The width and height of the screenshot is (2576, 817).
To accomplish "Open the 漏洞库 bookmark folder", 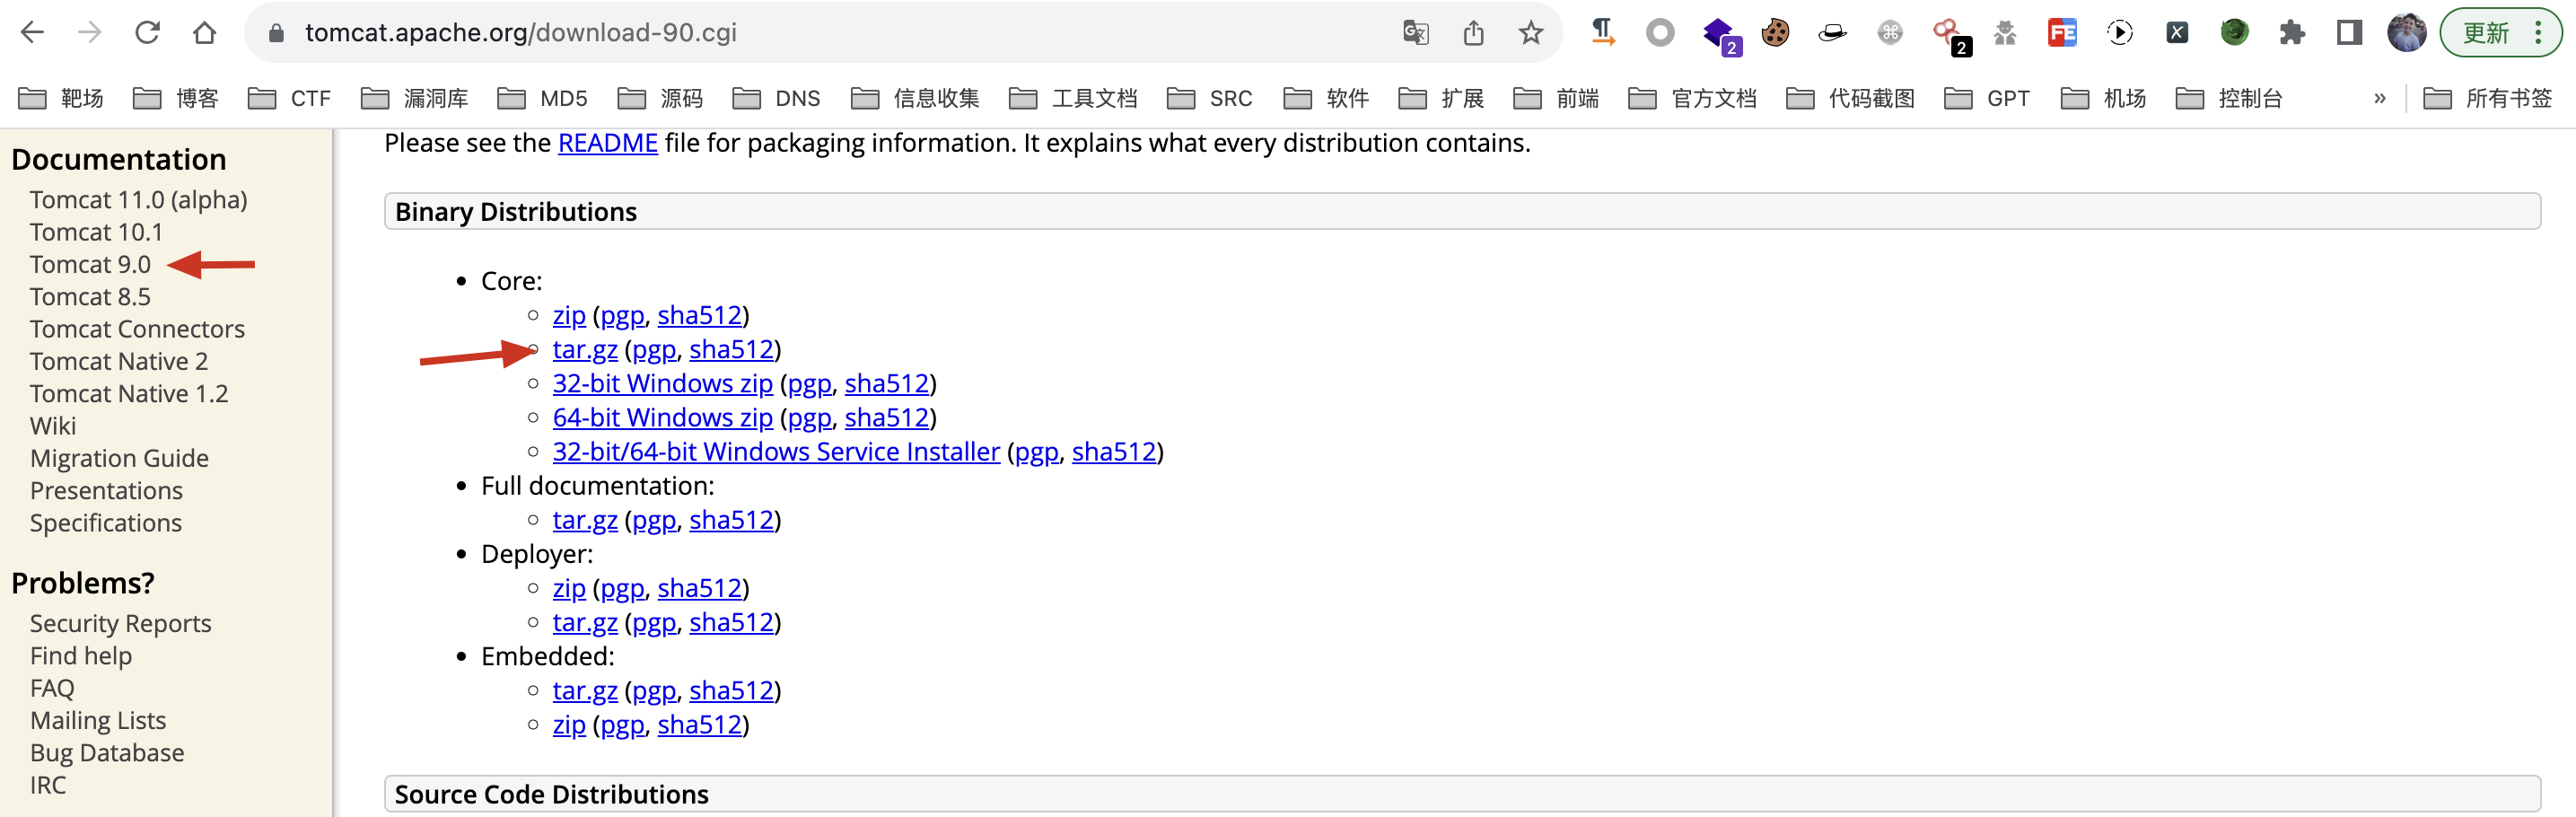I will (x=415, y=98).
